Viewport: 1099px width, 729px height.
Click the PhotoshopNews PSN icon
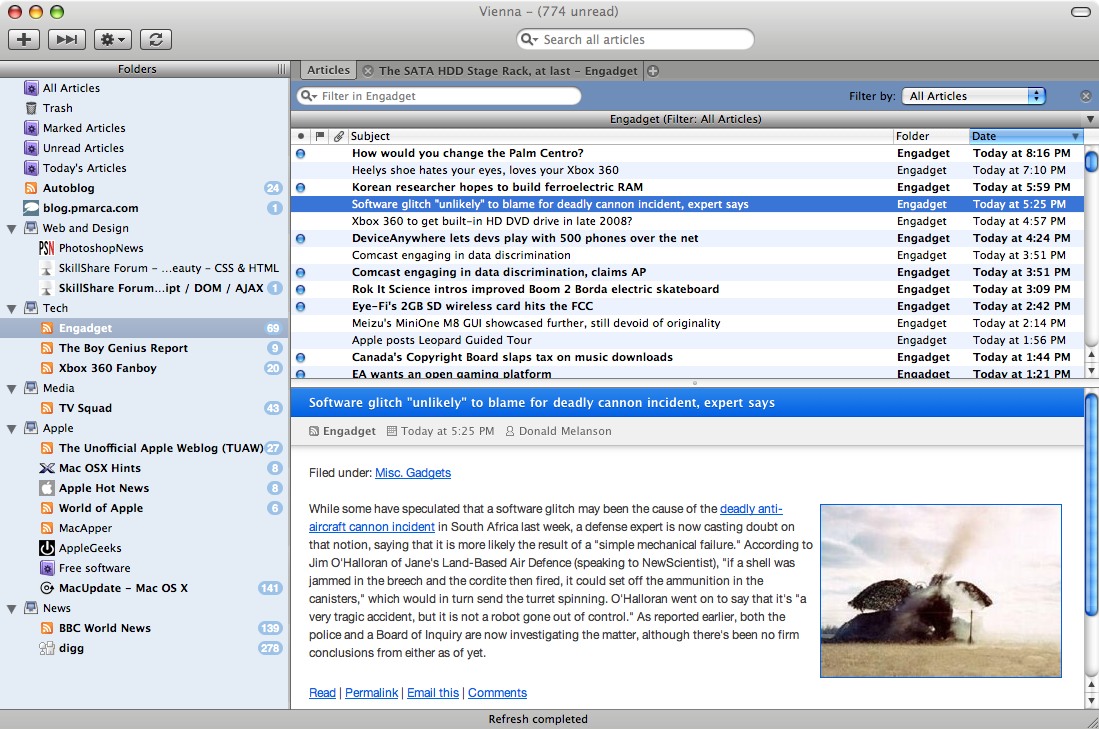46,248
